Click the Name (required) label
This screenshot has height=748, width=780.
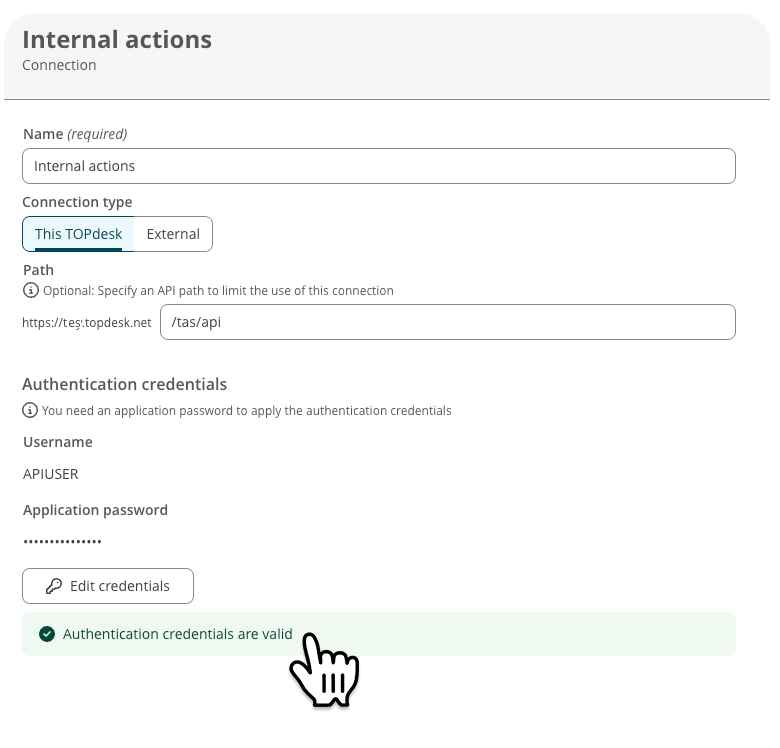[x=75, y=134]
